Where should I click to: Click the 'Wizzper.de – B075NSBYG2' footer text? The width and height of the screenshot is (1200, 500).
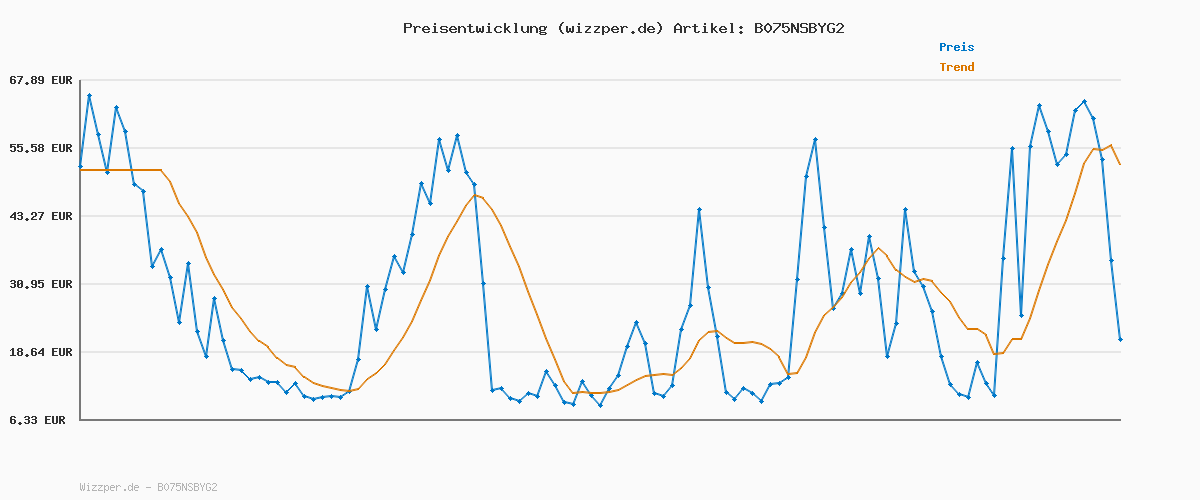tap(148, 488)
